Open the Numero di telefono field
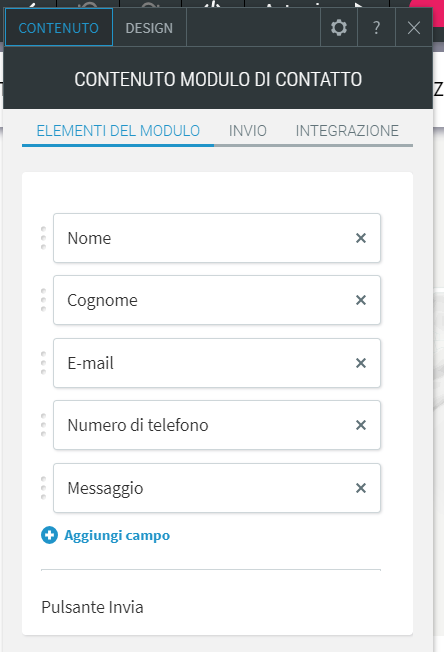 (217, 425)
